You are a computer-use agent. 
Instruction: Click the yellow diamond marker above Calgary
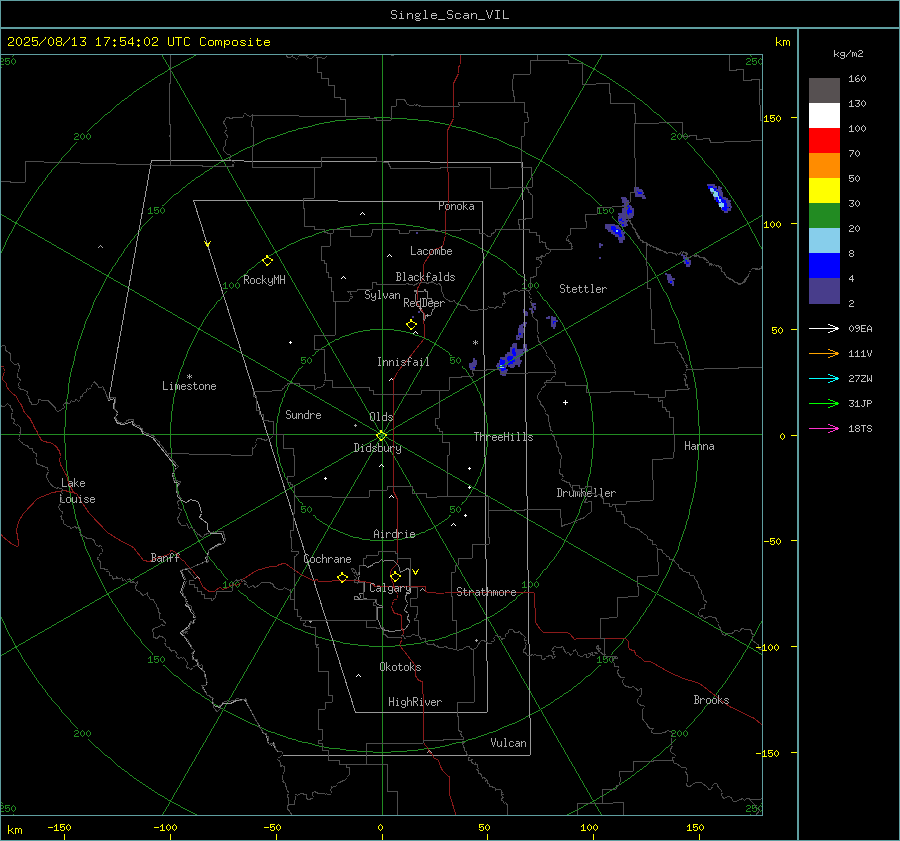(395, 576)
